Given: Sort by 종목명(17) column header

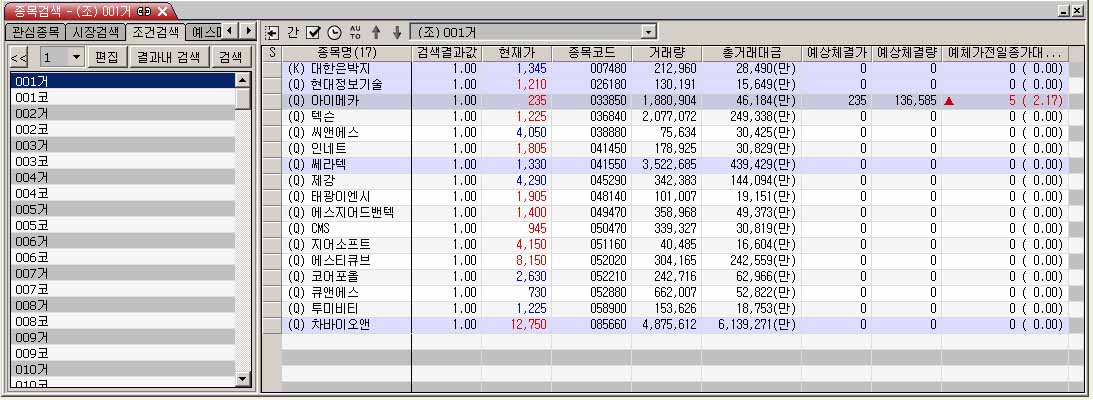Looking at the screenshot, I should (x=346, y=53).
